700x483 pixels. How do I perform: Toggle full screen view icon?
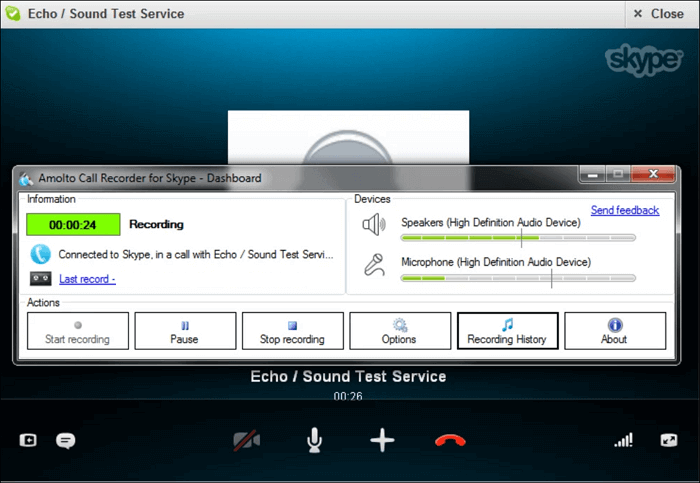coord(669,440)
